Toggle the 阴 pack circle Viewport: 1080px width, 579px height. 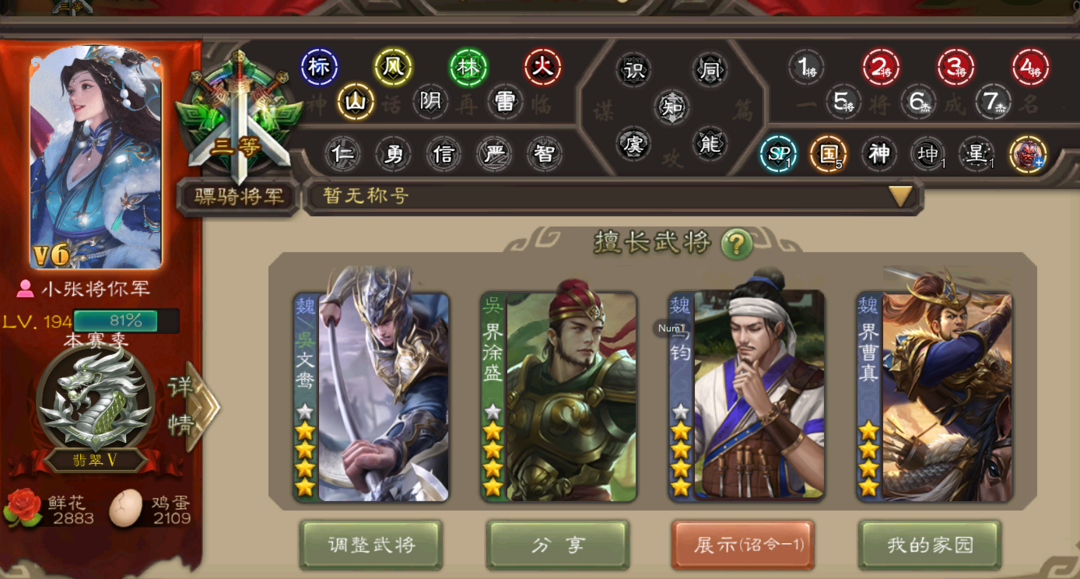430,103
